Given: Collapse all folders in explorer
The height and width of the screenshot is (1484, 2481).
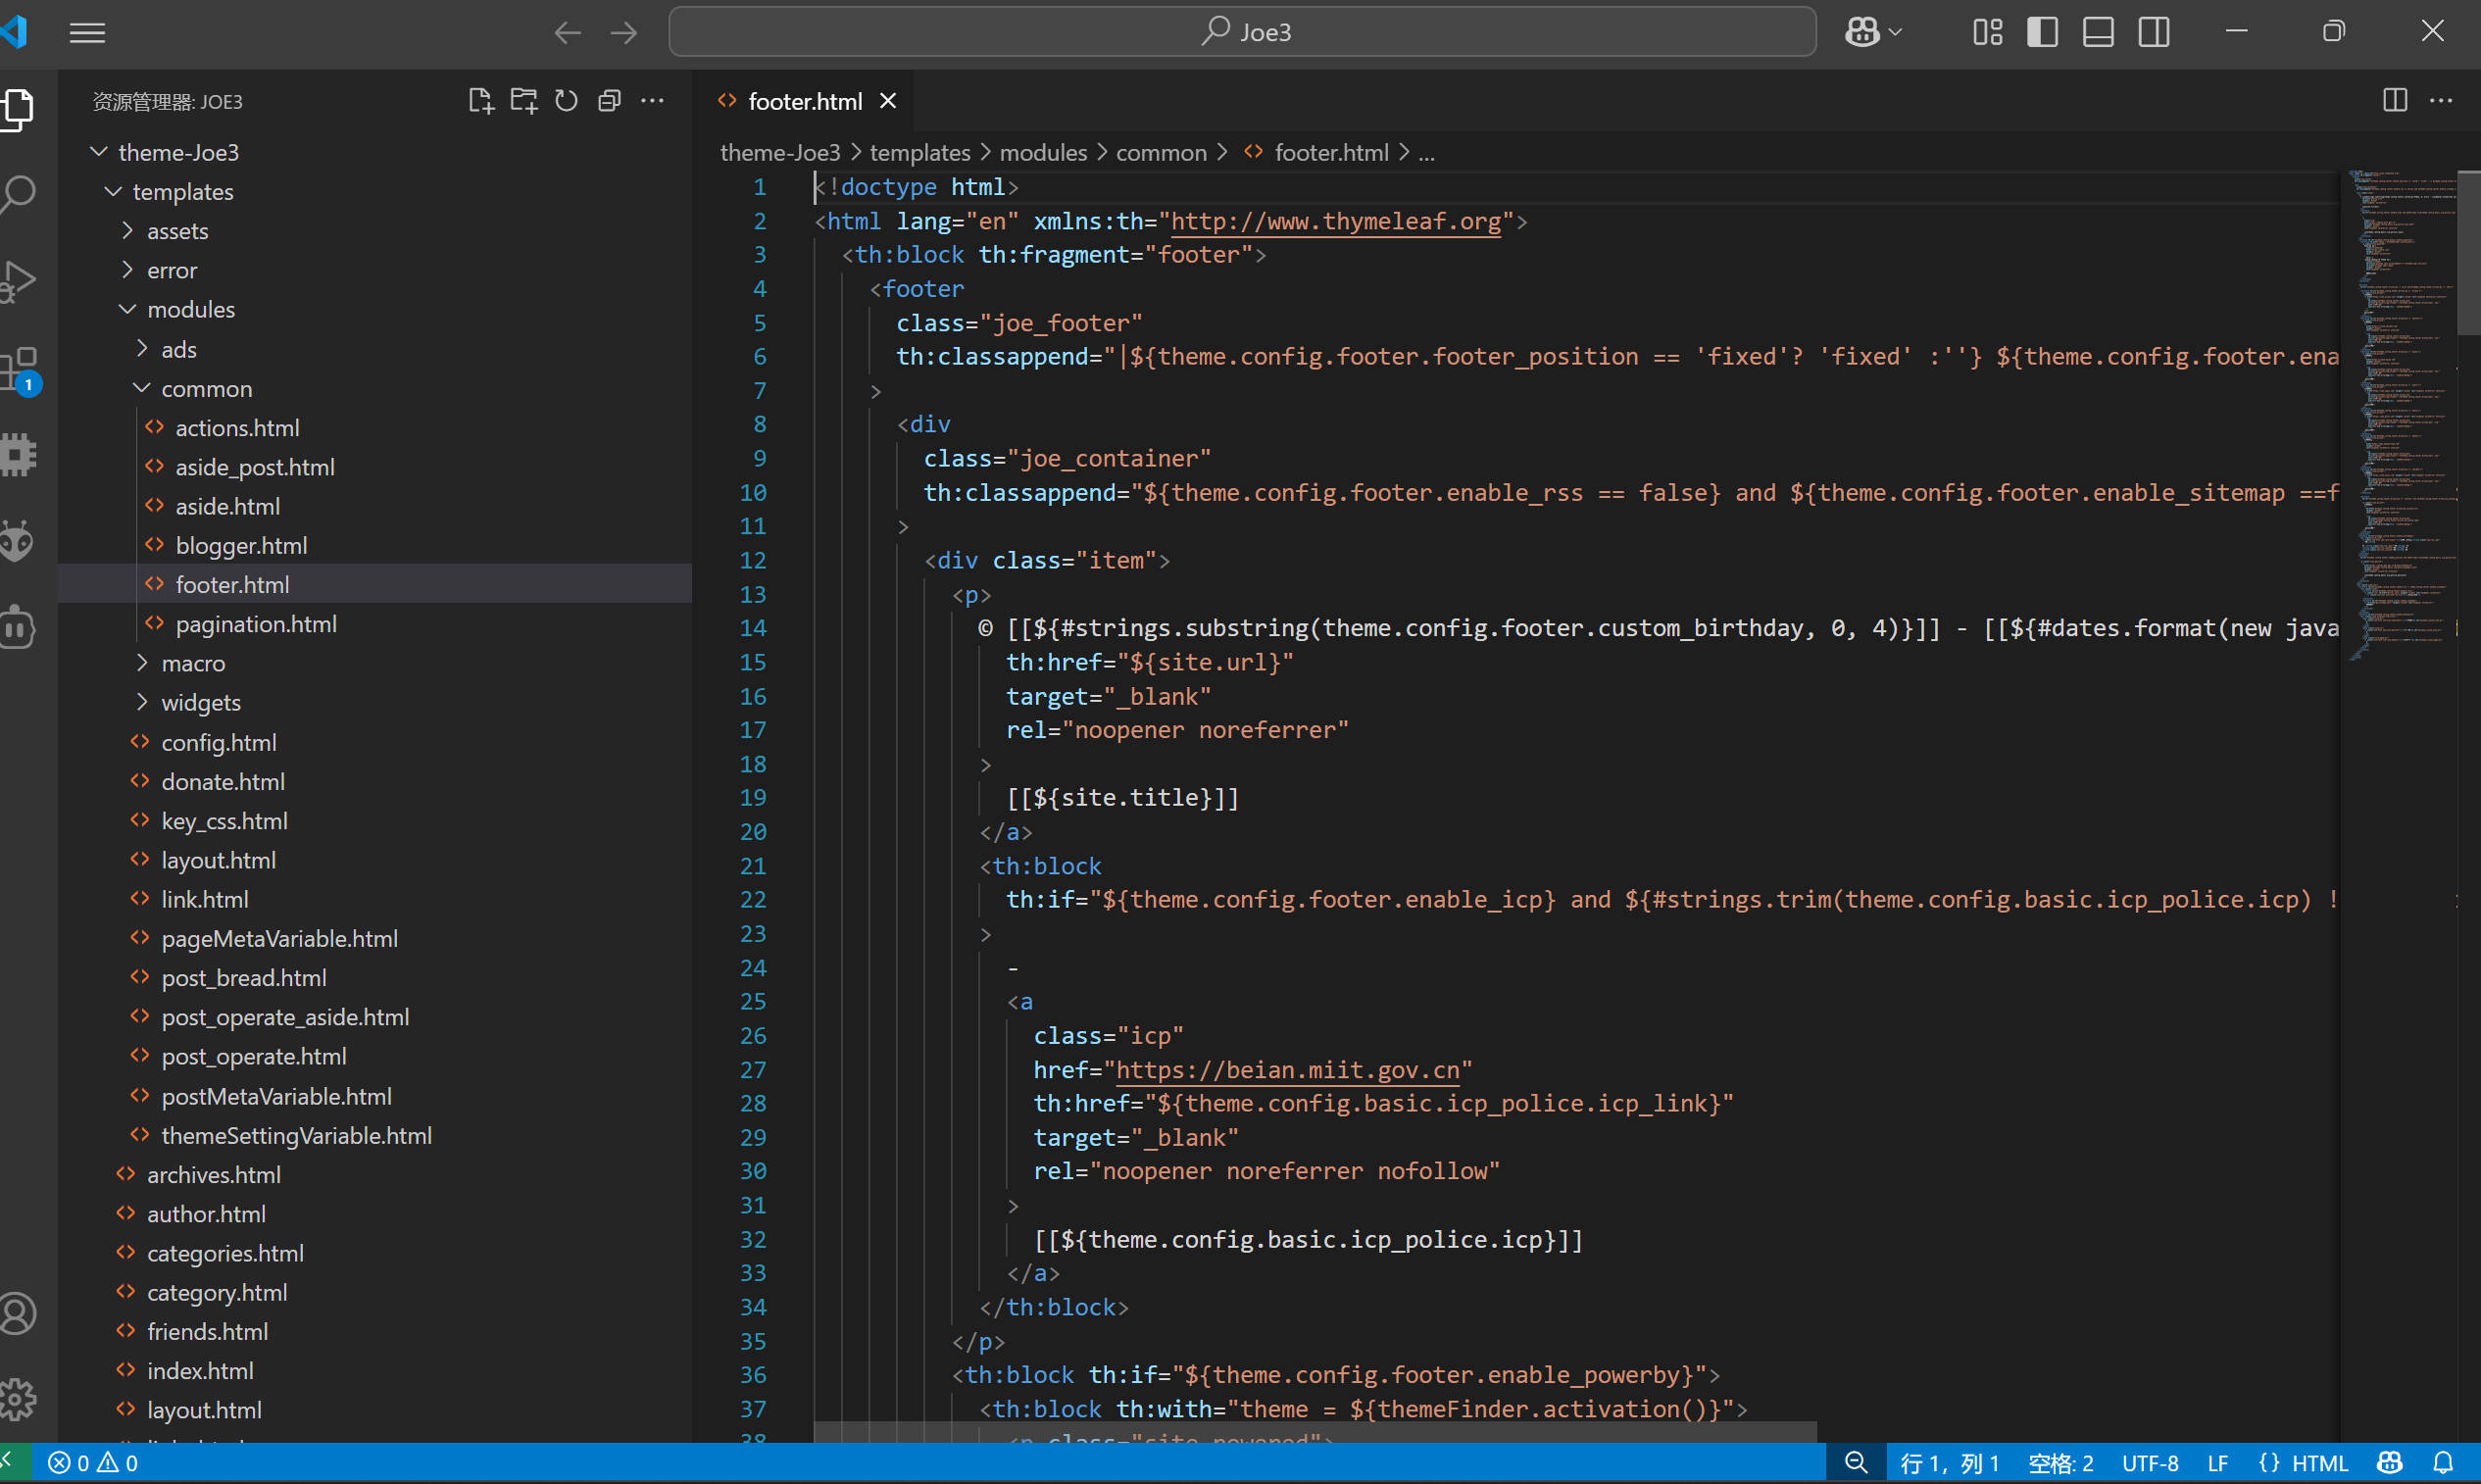Looking at the screenshot, I should (609, 101).
